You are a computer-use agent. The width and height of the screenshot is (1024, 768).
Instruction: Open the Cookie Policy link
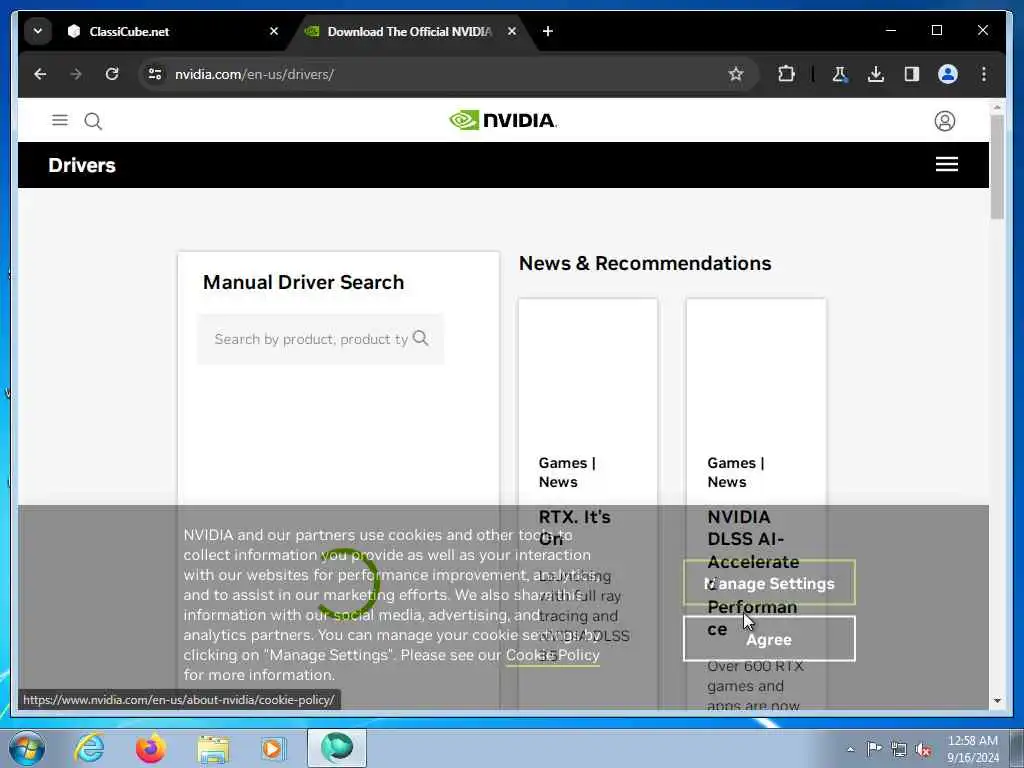(552, 655)
